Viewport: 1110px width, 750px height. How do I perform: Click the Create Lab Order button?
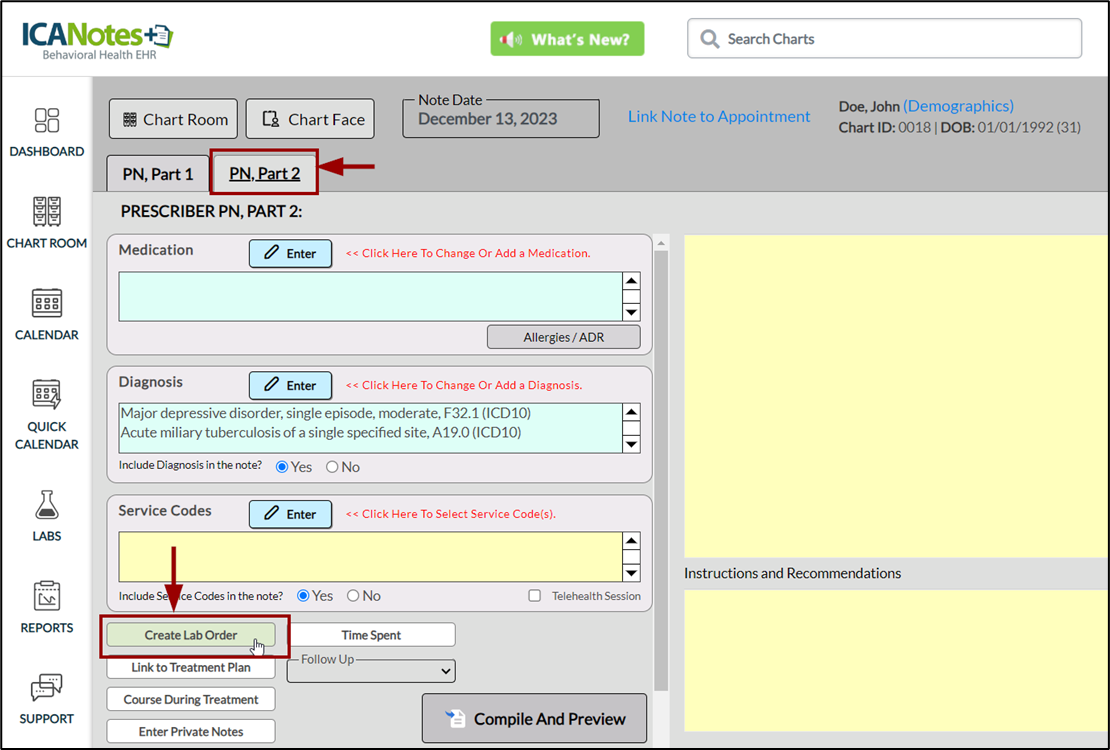191,635
